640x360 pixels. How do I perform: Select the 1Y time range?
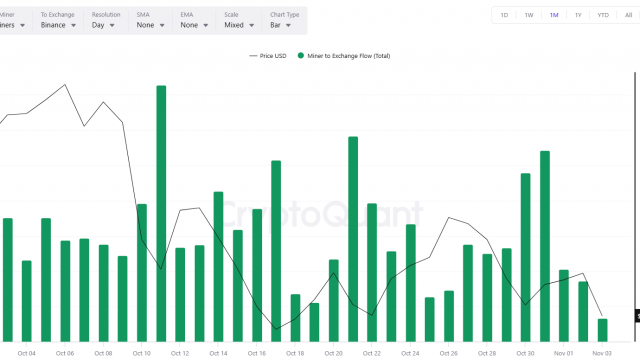578,15
